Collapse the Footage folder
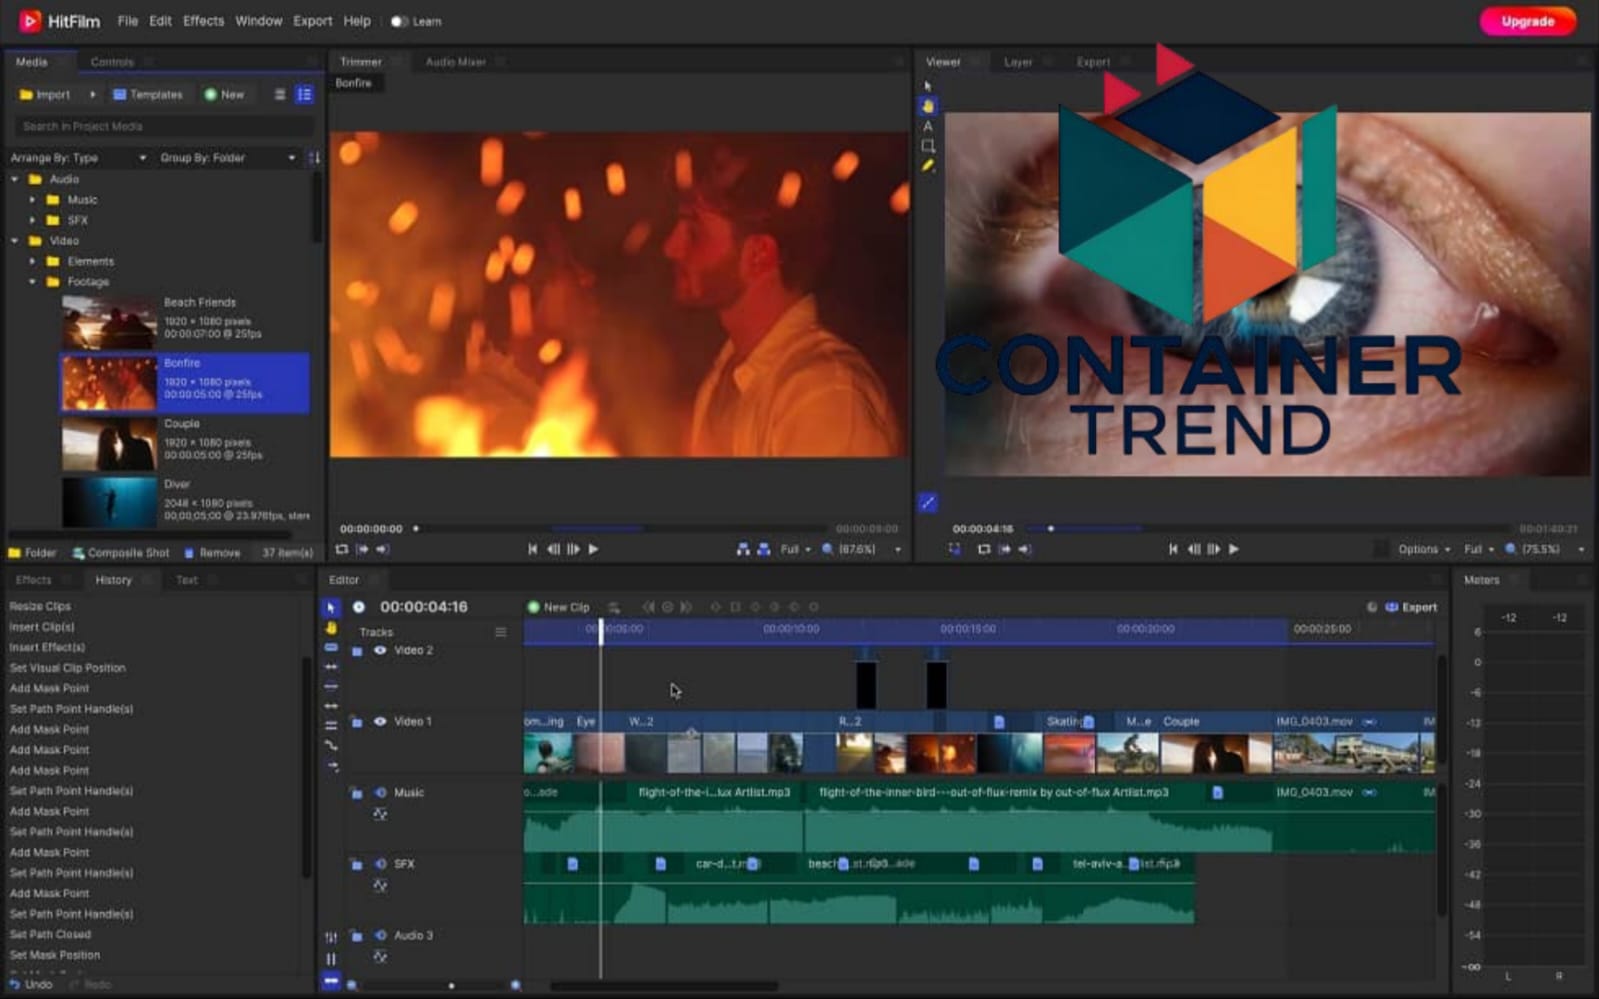The width and height of the screenshot is (1599, 999). (x=33, y=282)
